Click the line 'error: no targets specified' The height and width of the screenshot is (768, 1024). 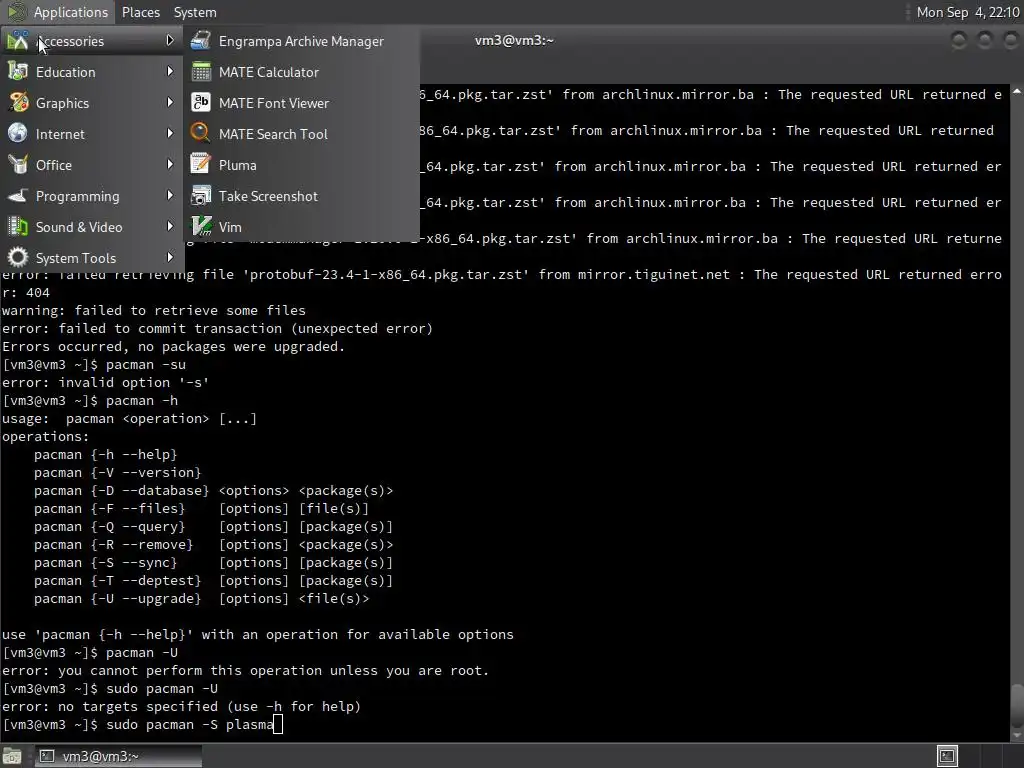pos(182,706)
